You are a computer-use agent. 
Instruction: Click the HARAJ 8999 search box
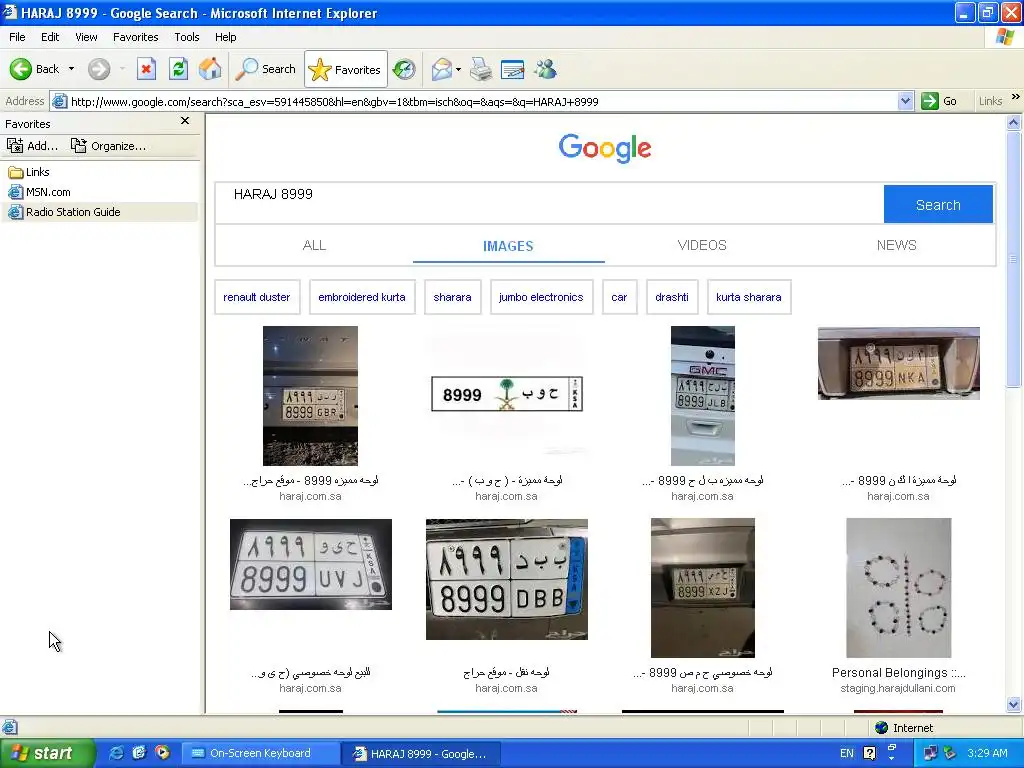549,203
